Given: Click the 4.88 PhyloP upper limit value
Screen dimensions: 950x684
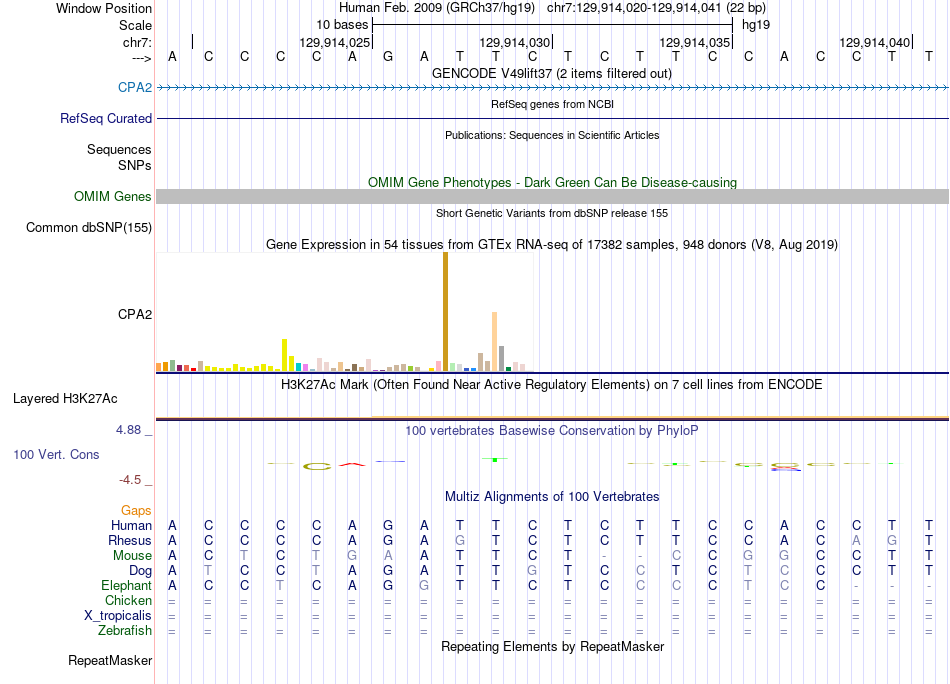Looking at the screenshot, I should 128,430.
